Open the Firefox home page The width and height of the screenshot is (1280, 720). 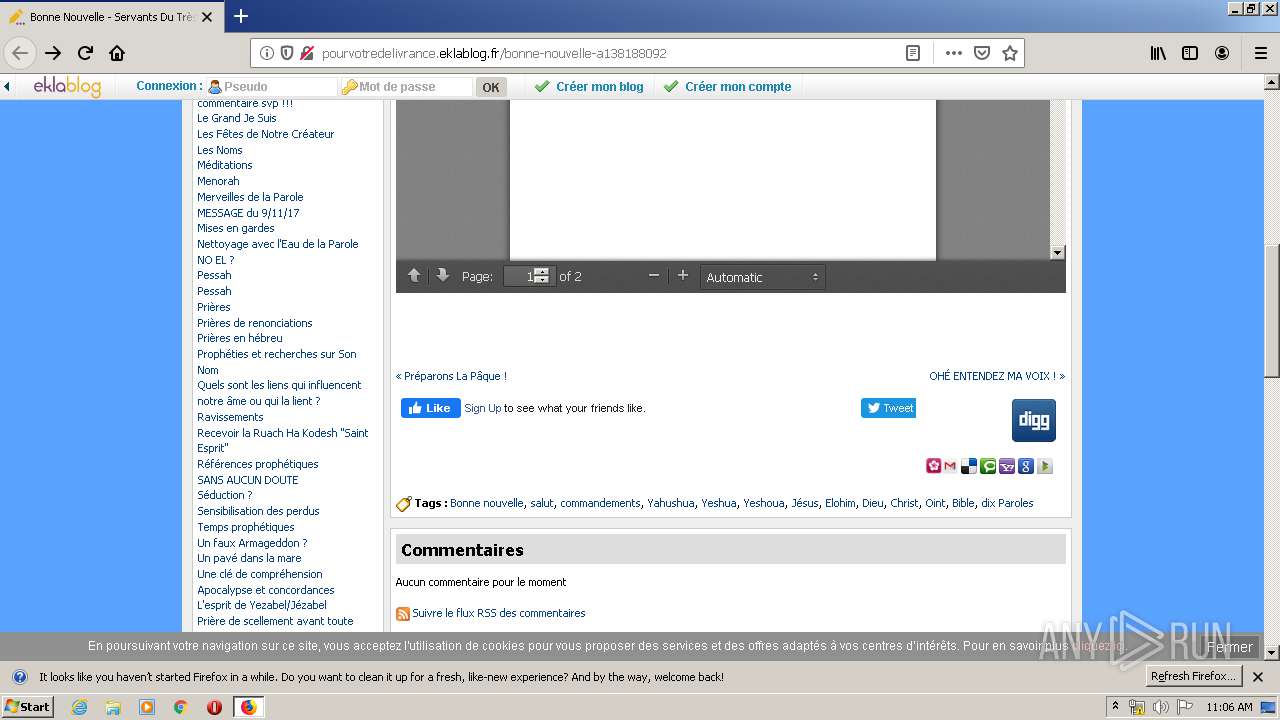coord(117,53)
